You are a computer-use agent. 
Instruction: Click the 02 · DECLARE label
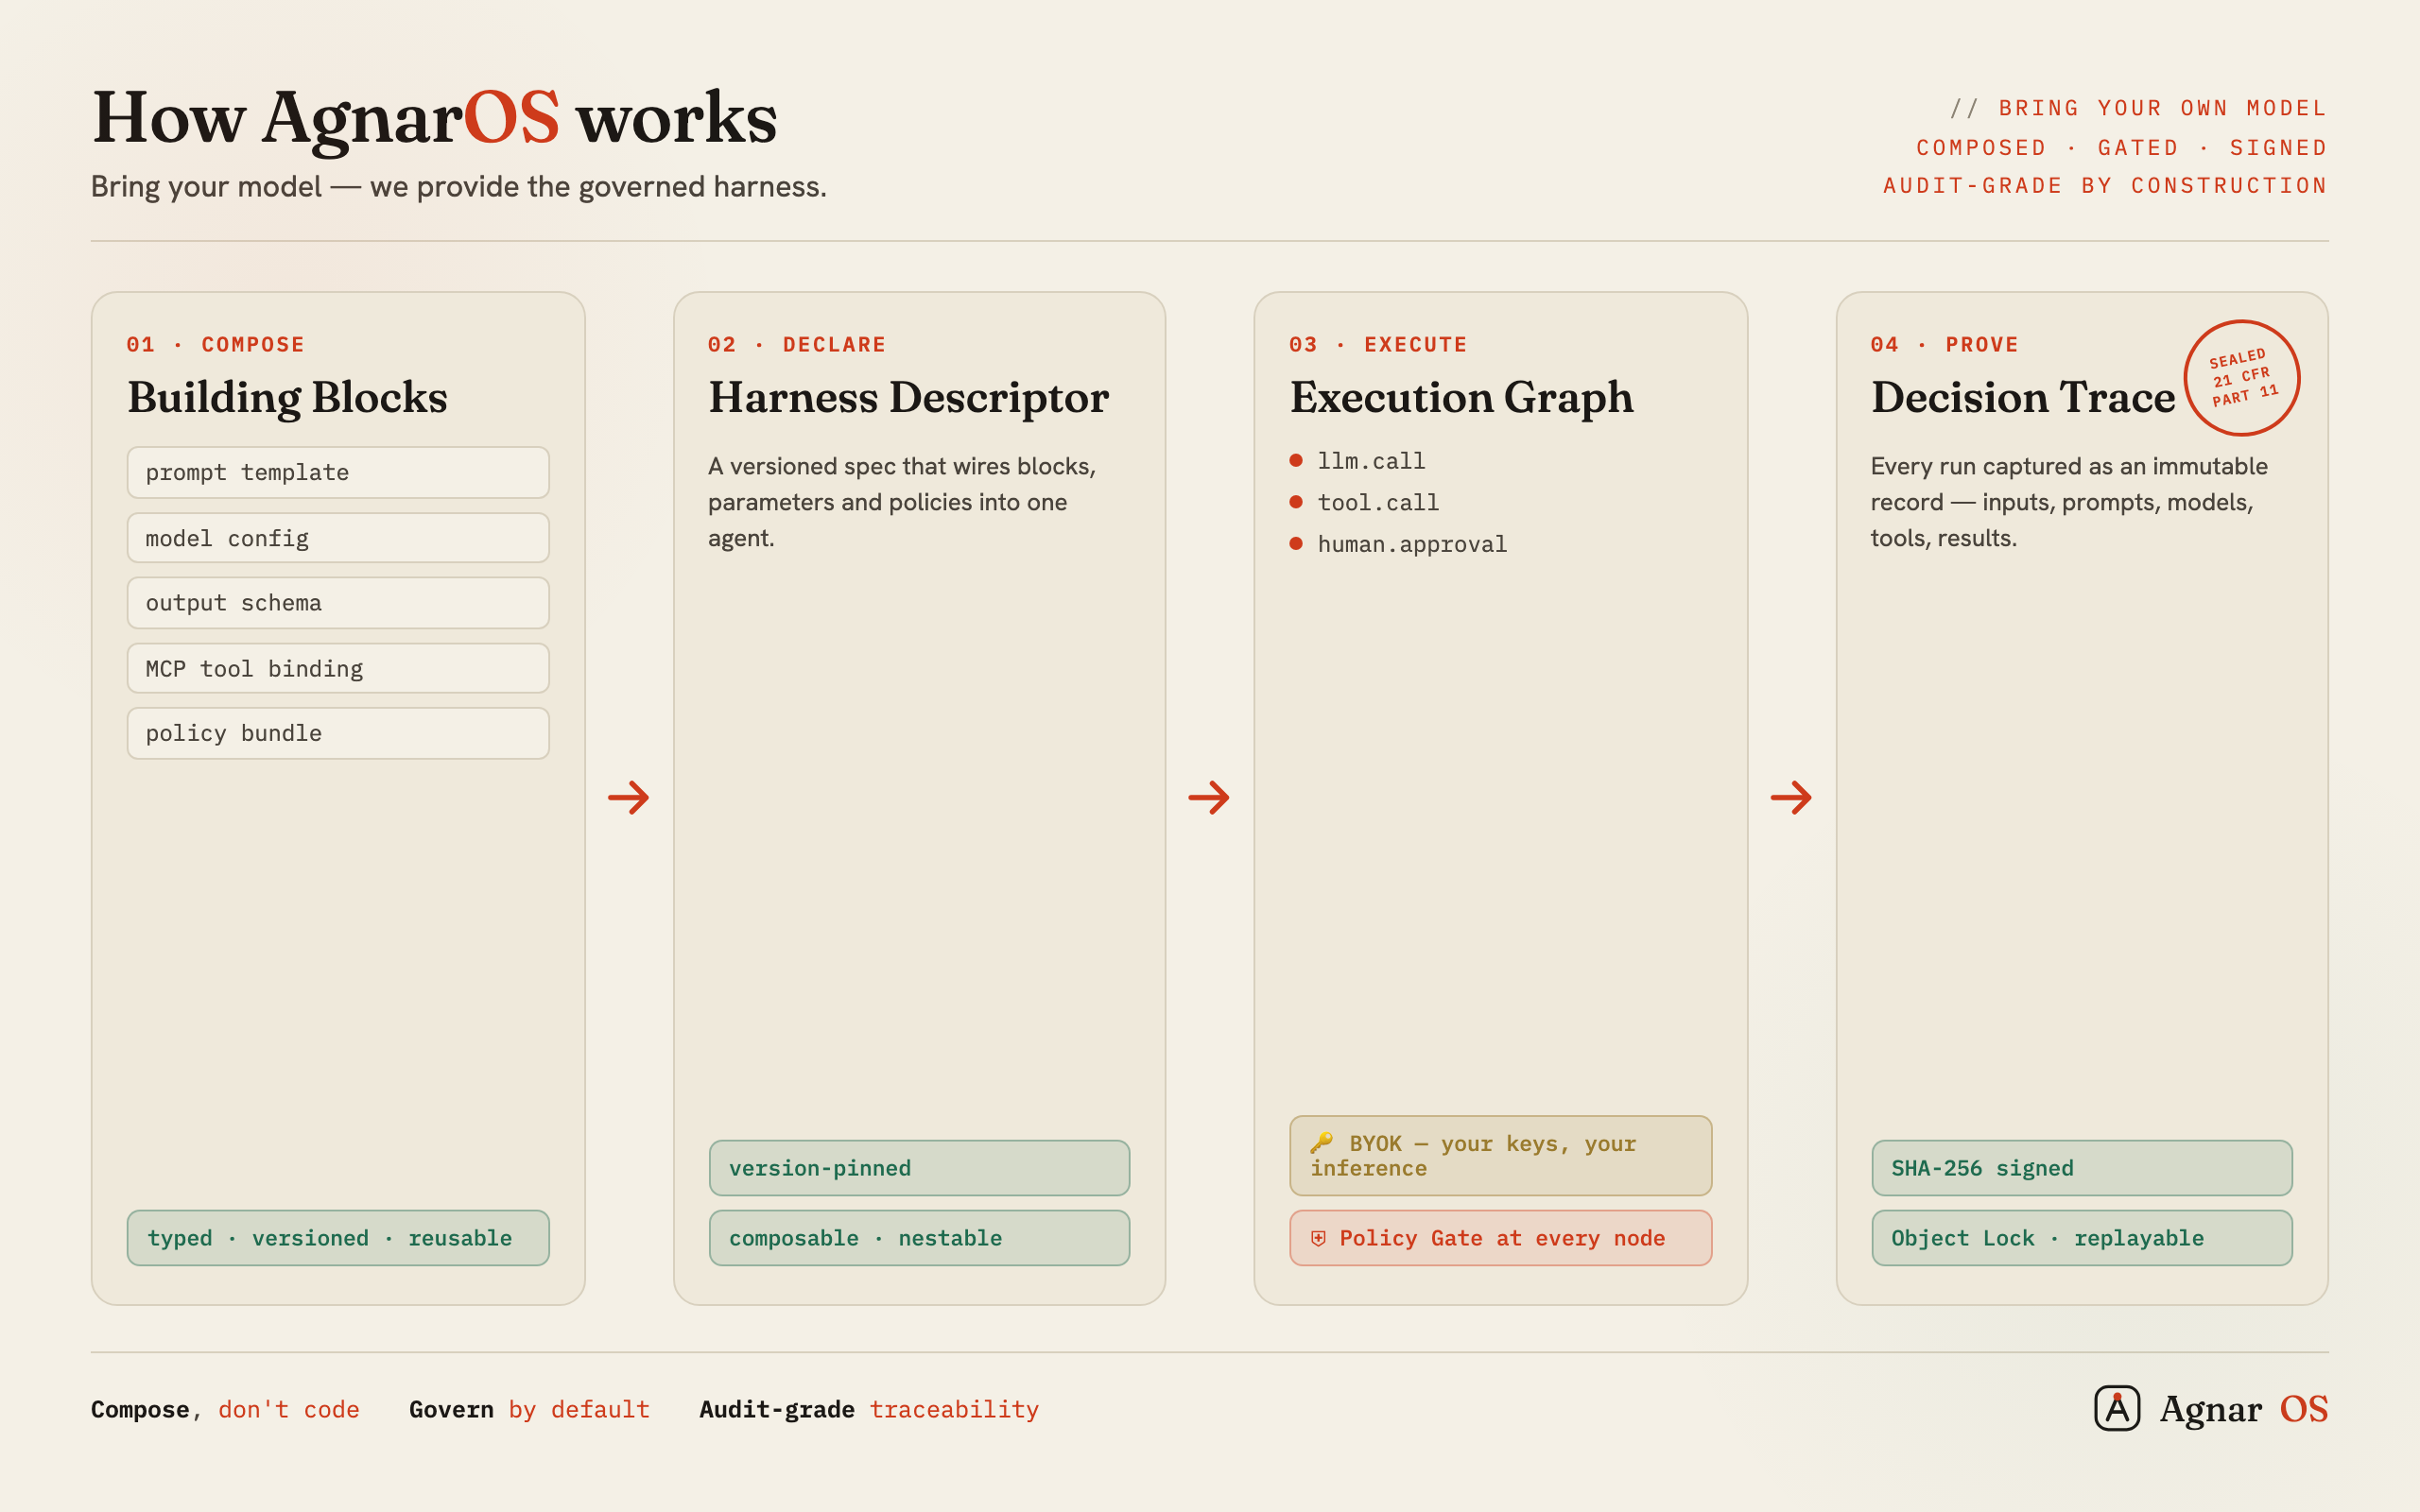tap(797, 344)
